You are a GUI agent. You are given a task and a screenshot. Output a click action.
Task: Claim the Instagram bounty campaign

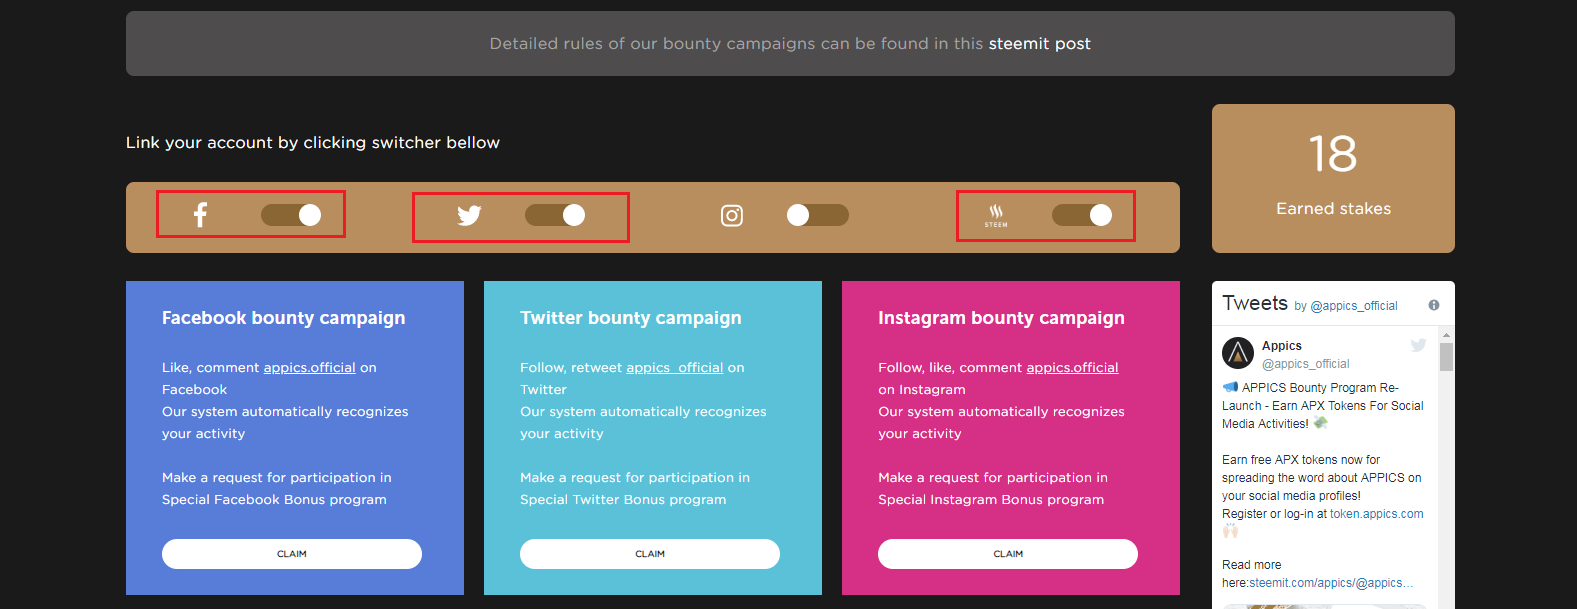pyautogui.click(x=1008, y=554)
